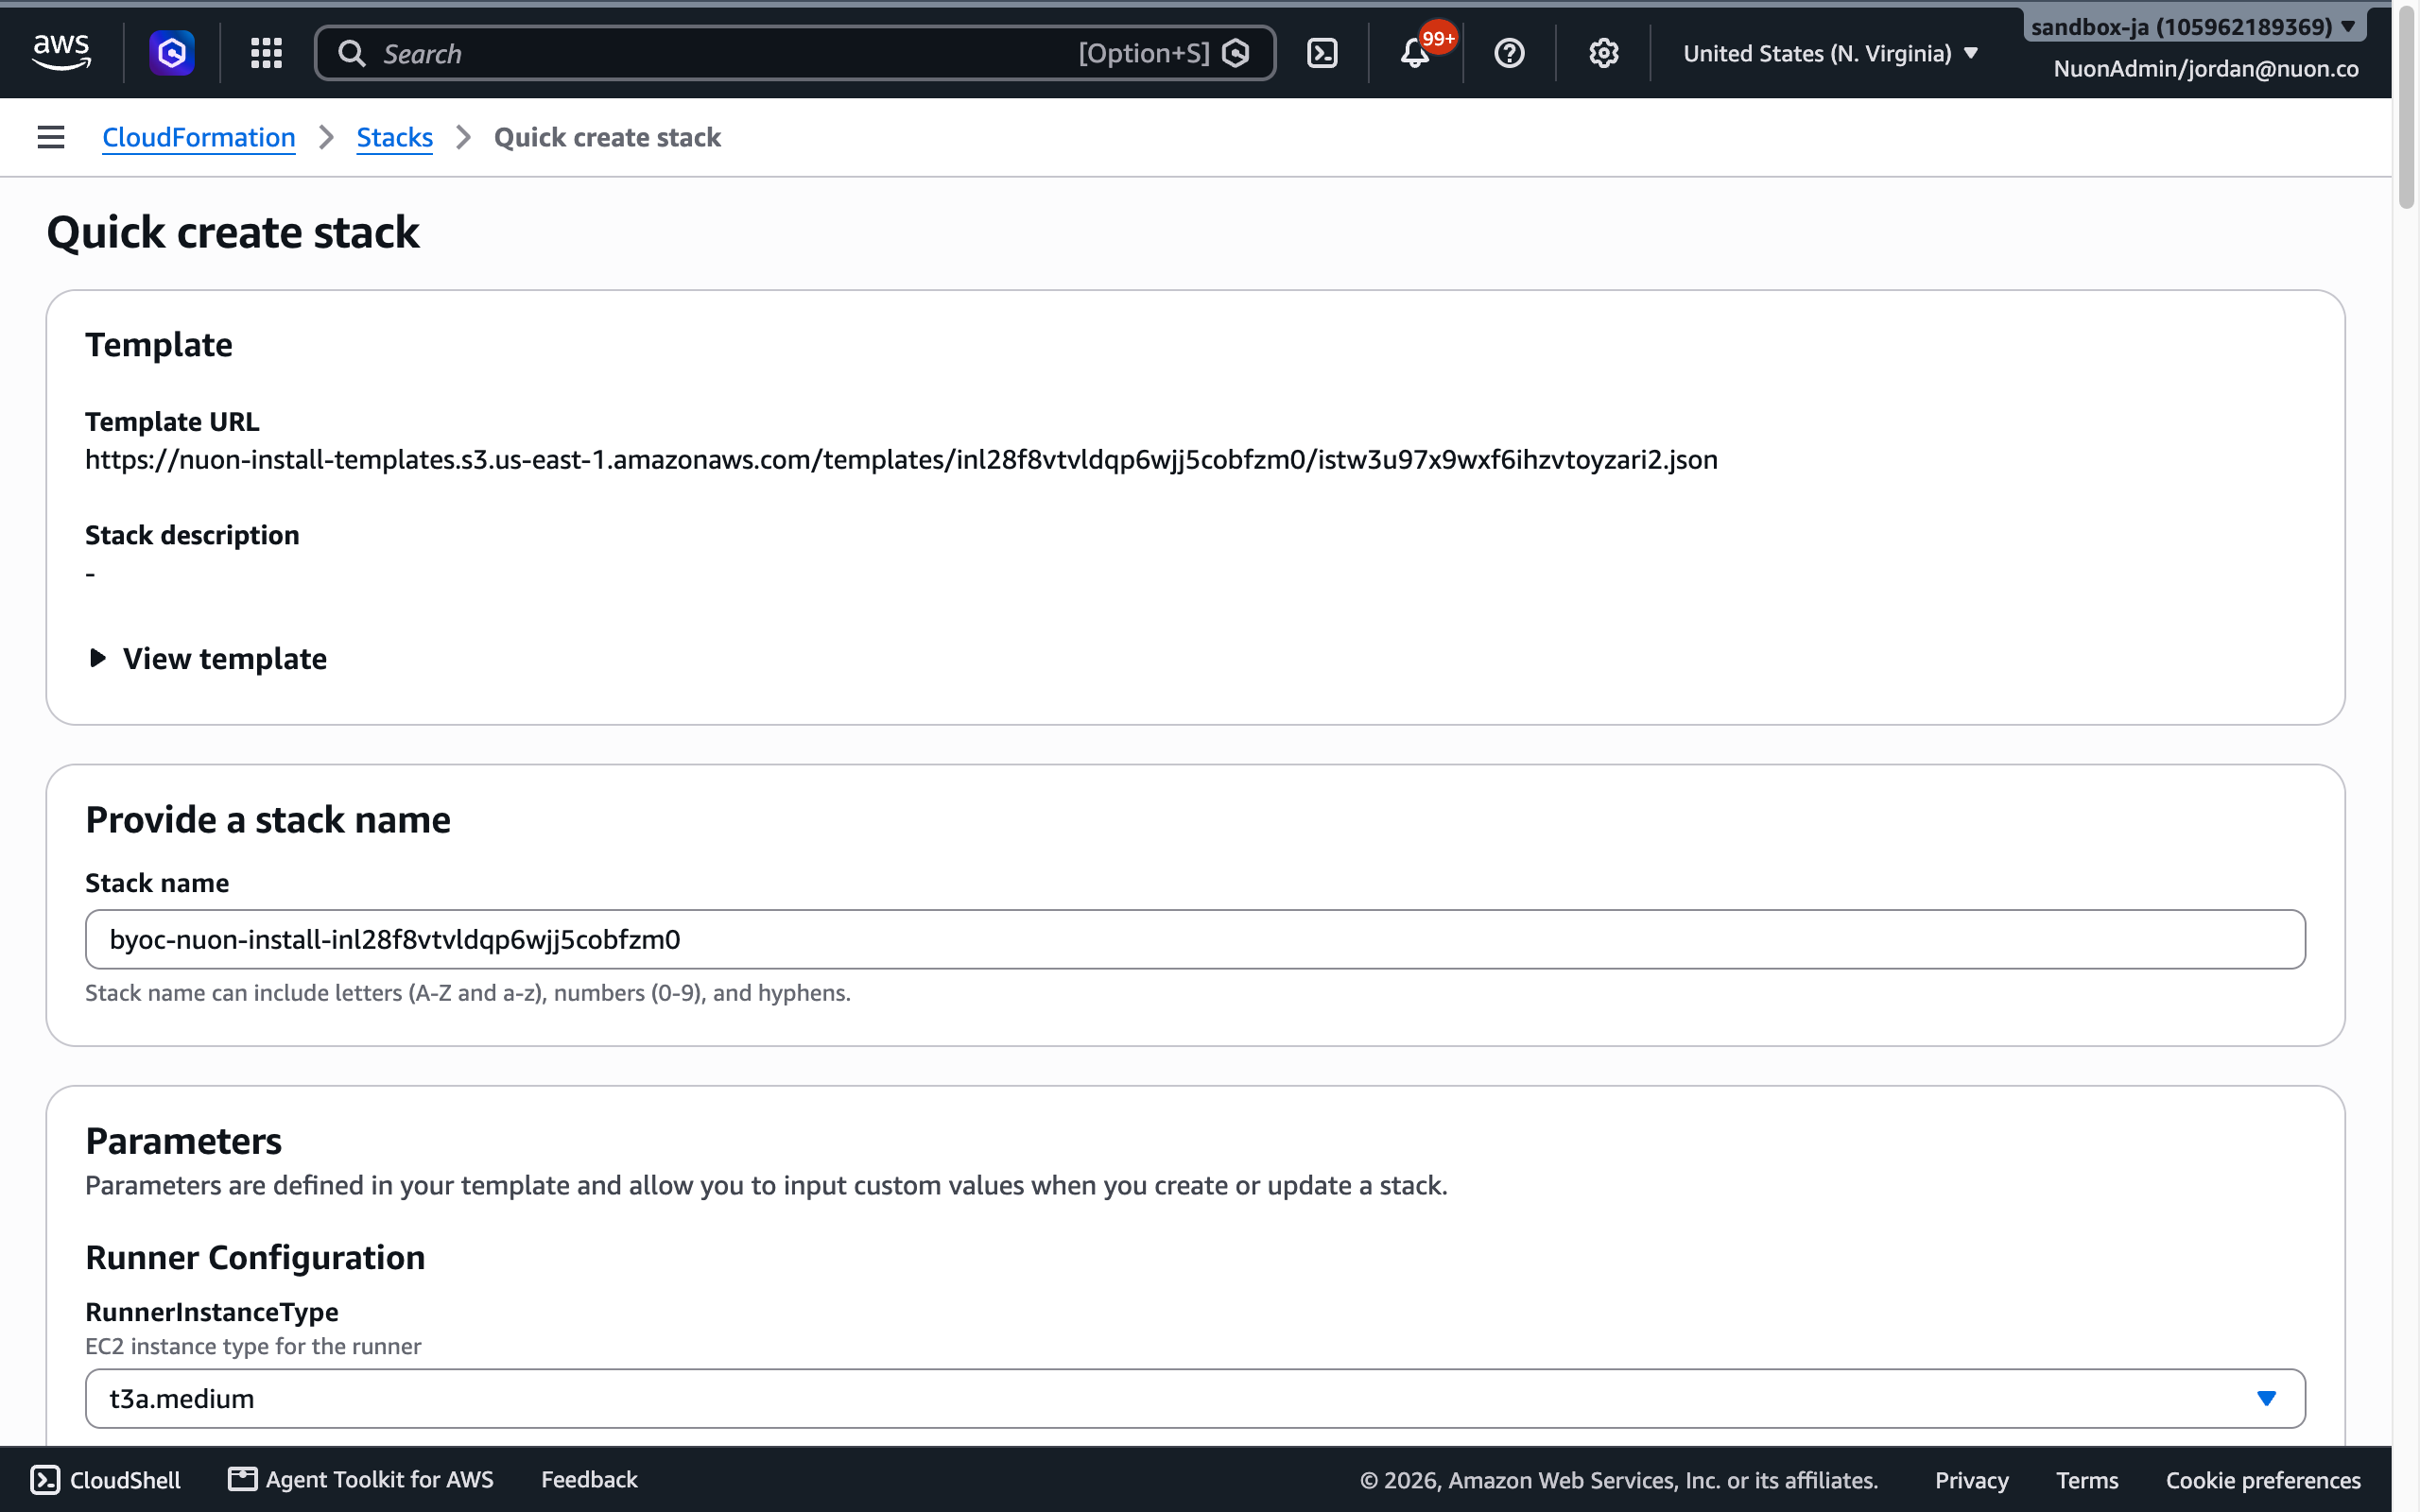
Task: Click the copyright notice in footer
Action: (1619, 1480)
